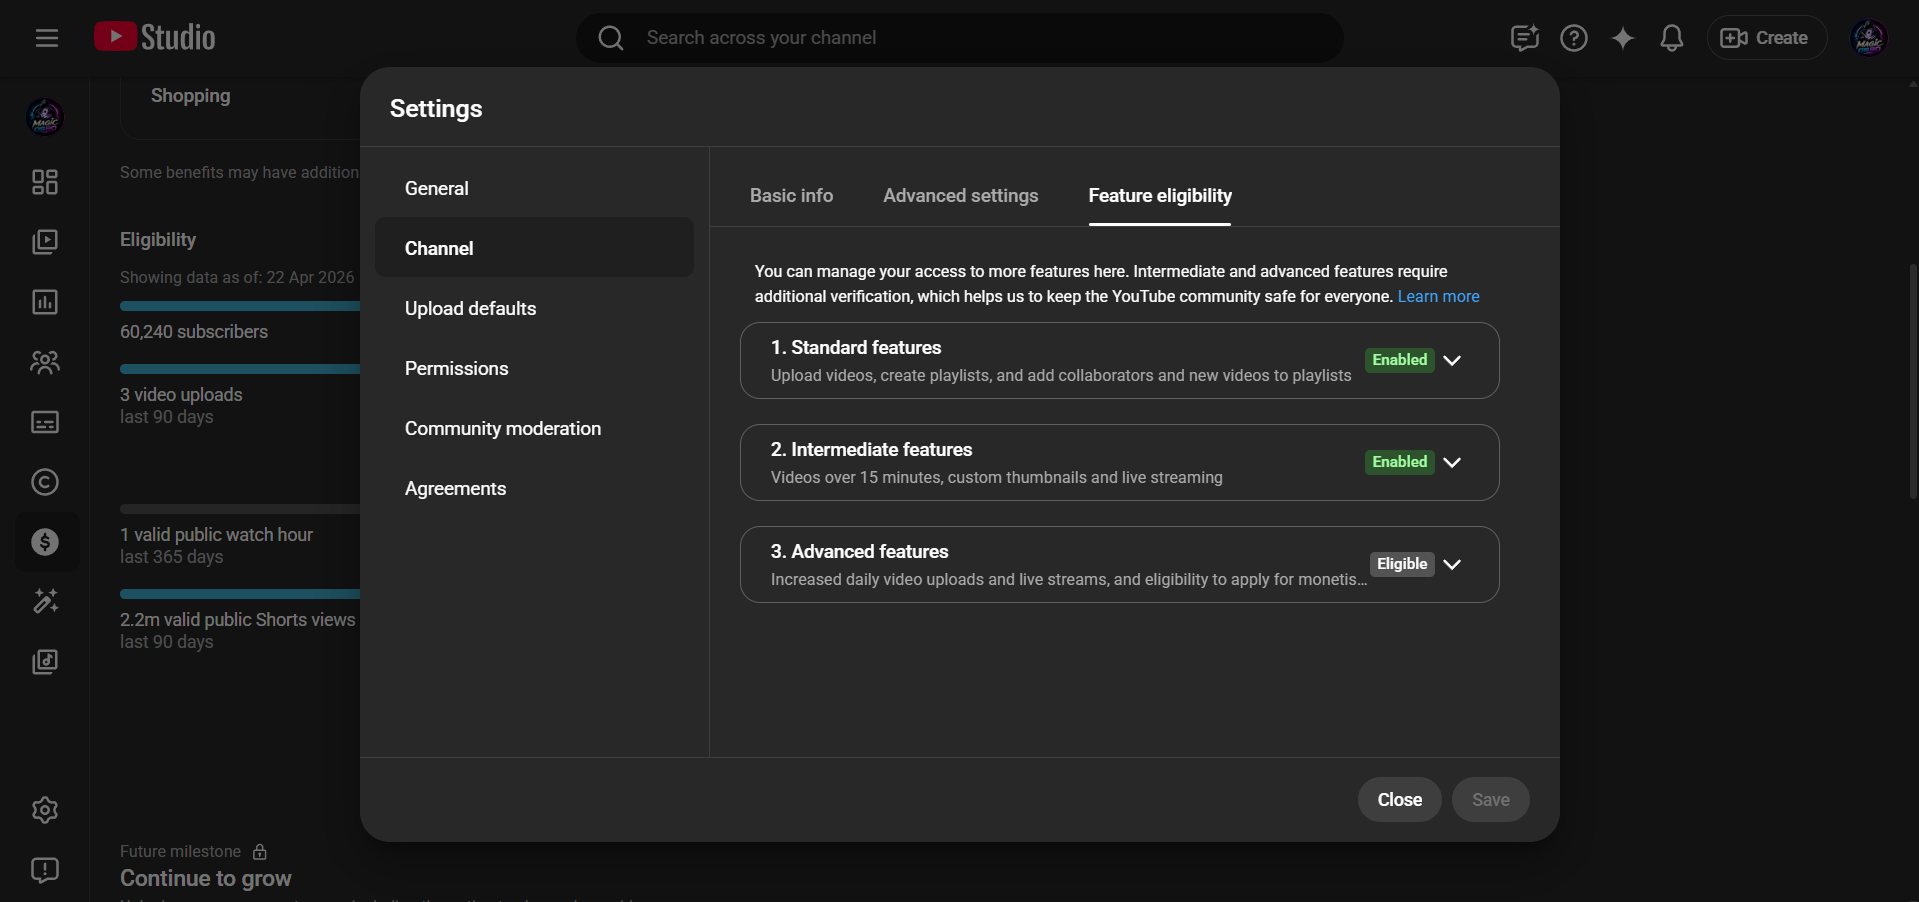The height and width of the screenshot is (902, 1919).
Task: Click in the channel search field
Action: (x=960, y=38)
